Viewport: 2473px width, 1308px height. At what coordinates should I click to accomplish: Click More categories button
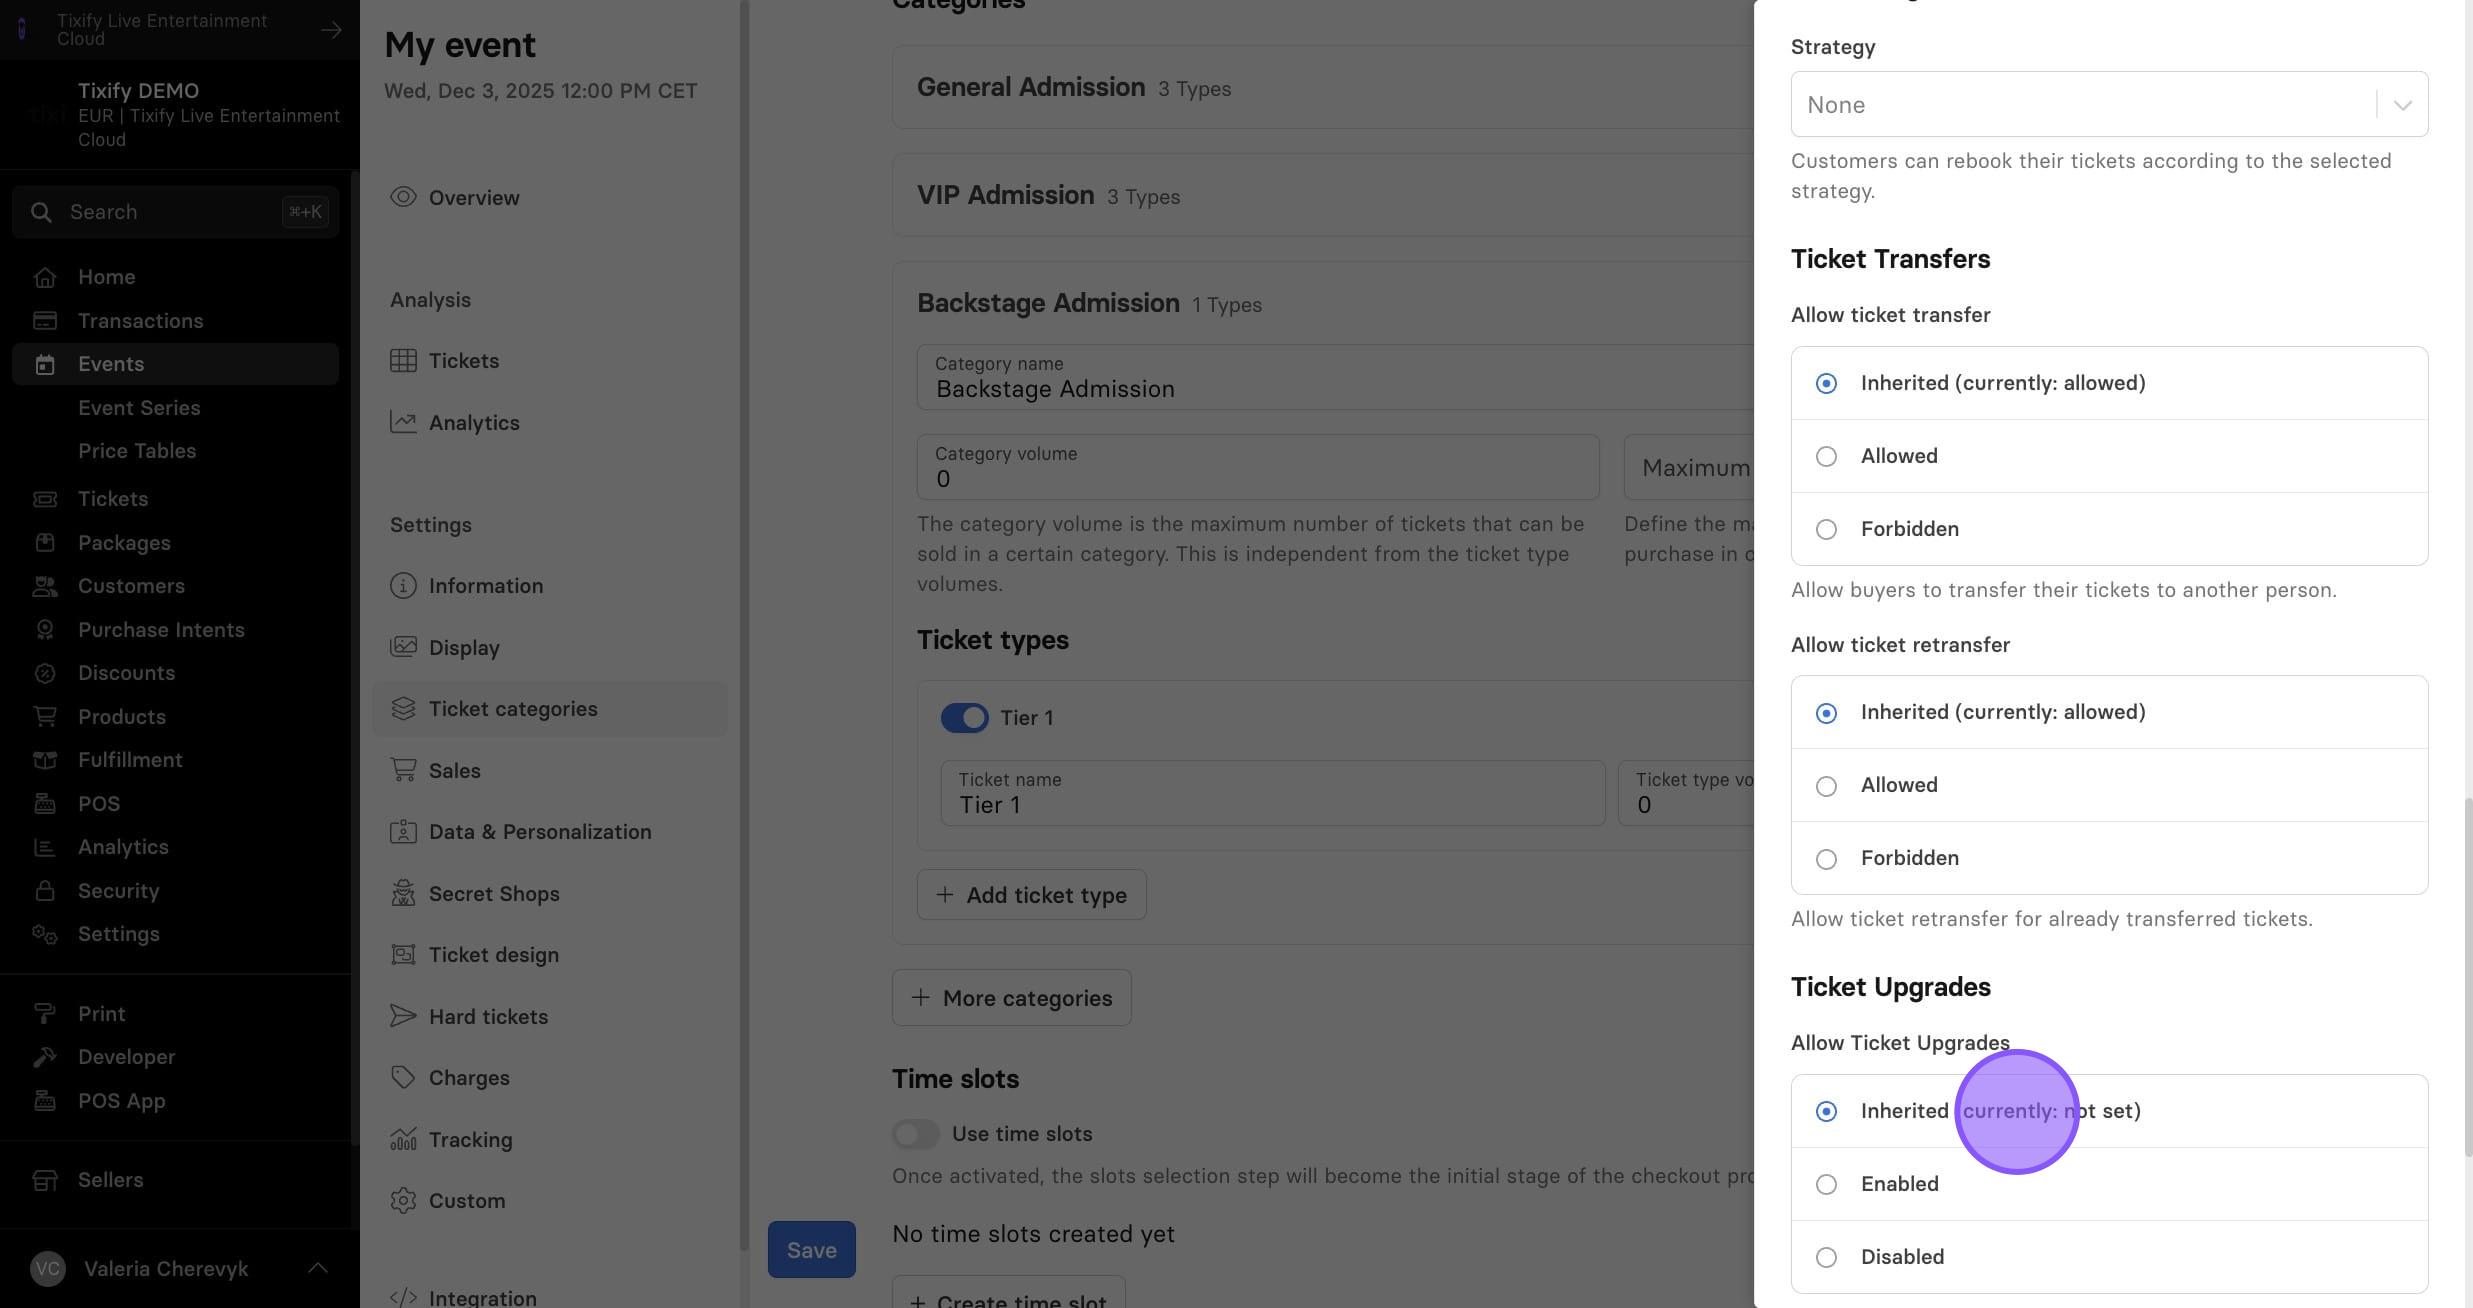tap(1011, 998)
